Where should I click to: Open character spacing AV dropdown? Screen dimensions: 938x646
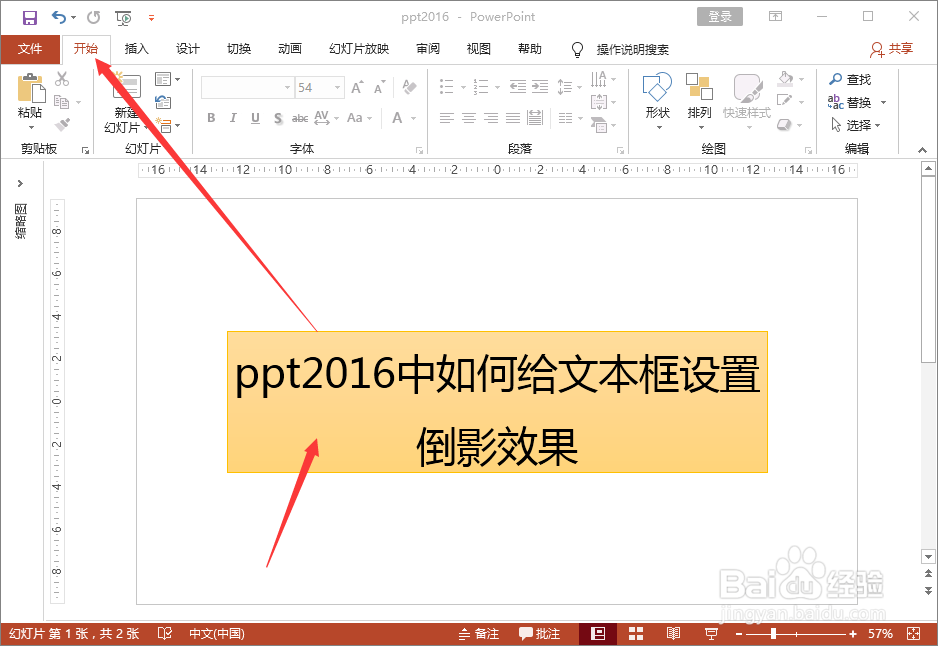pyautogui.click(x=327, y=118)
